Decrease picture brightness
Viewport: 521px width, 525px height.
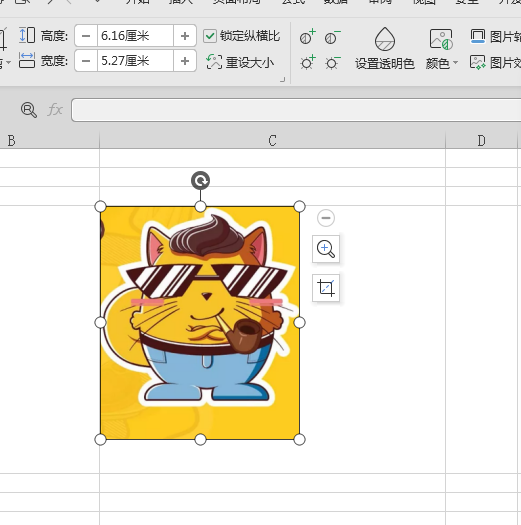[x=332, y=62]
